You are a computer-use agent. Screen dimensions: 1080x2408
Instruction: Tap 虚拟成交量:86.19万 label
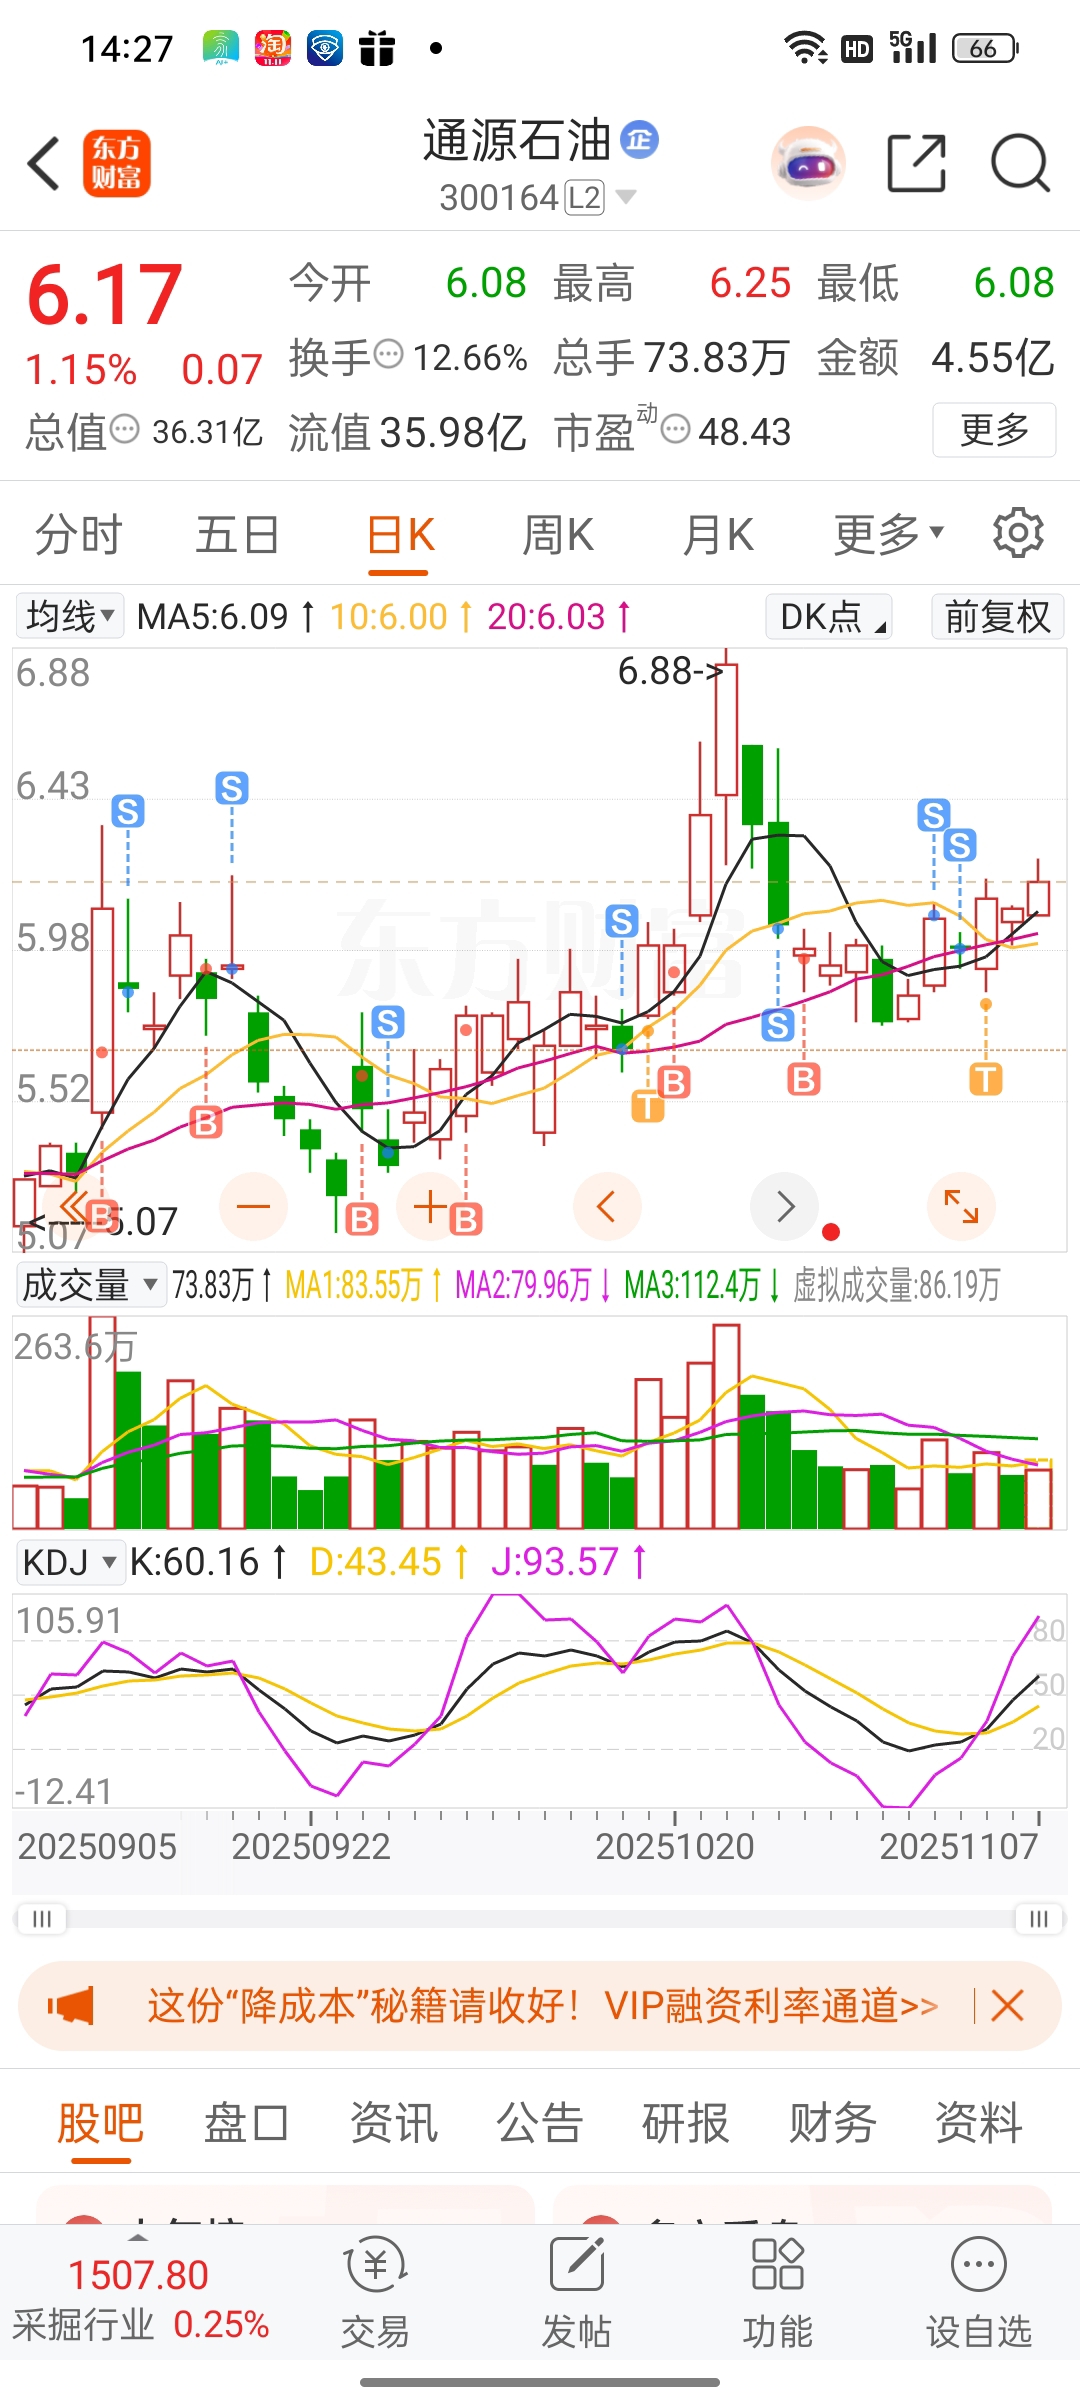896,1284
